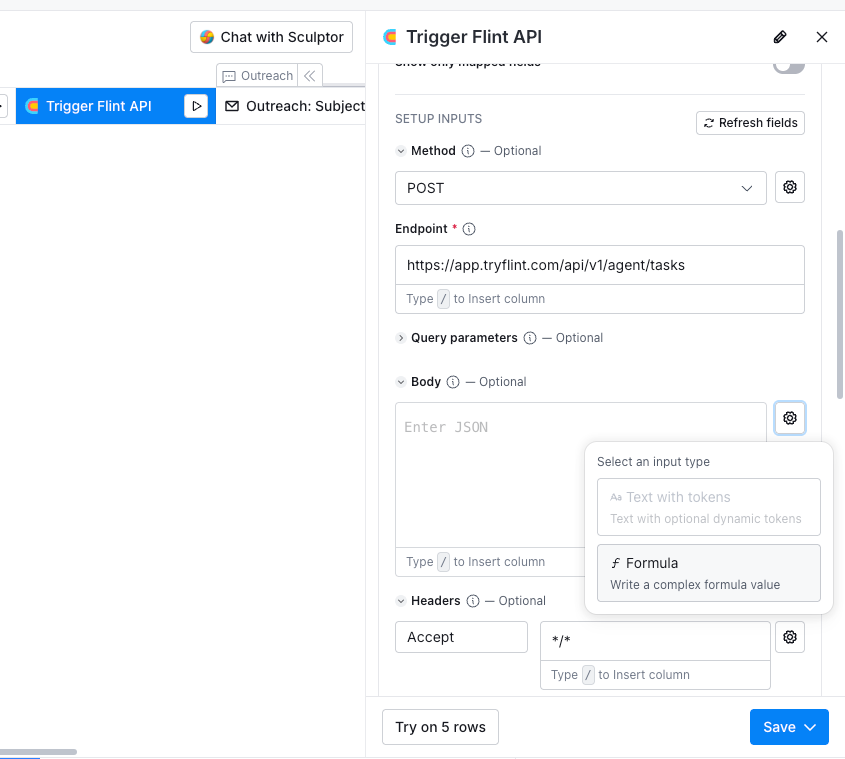Click the Try on 5 rows button
Screen dimensions: 845x759
440,727
